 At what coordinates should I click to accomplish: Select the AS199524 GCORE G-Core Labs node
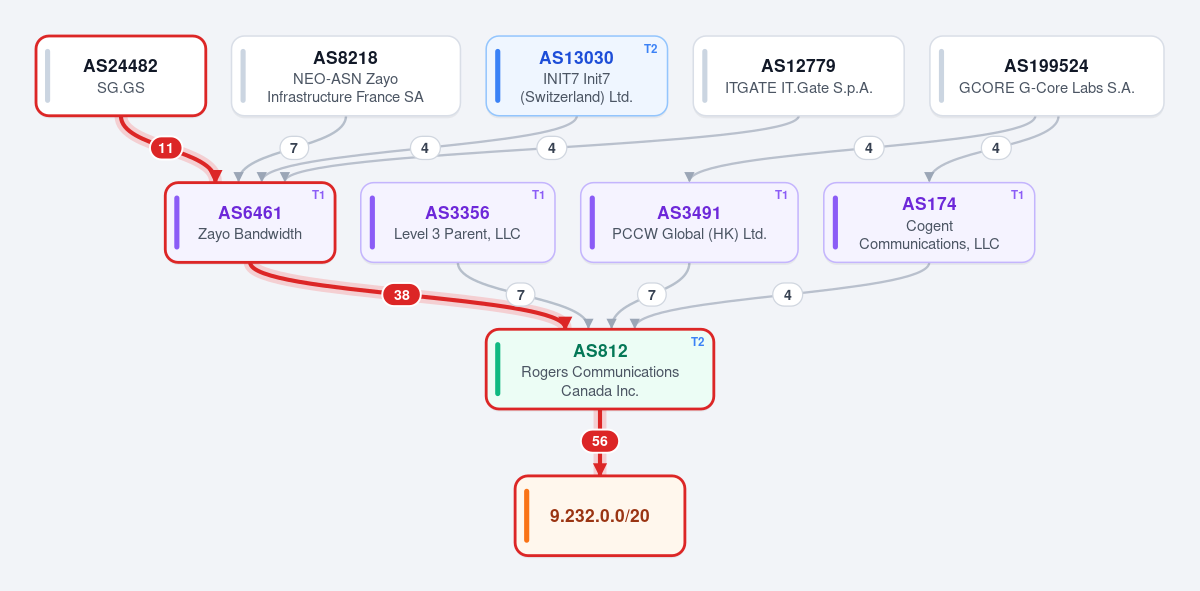pos(1047,76)
